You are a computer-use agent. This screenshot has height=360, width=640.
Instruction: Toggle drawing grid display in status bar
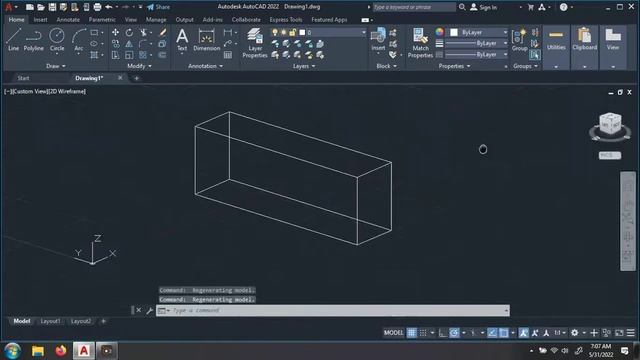coord(411,333)
